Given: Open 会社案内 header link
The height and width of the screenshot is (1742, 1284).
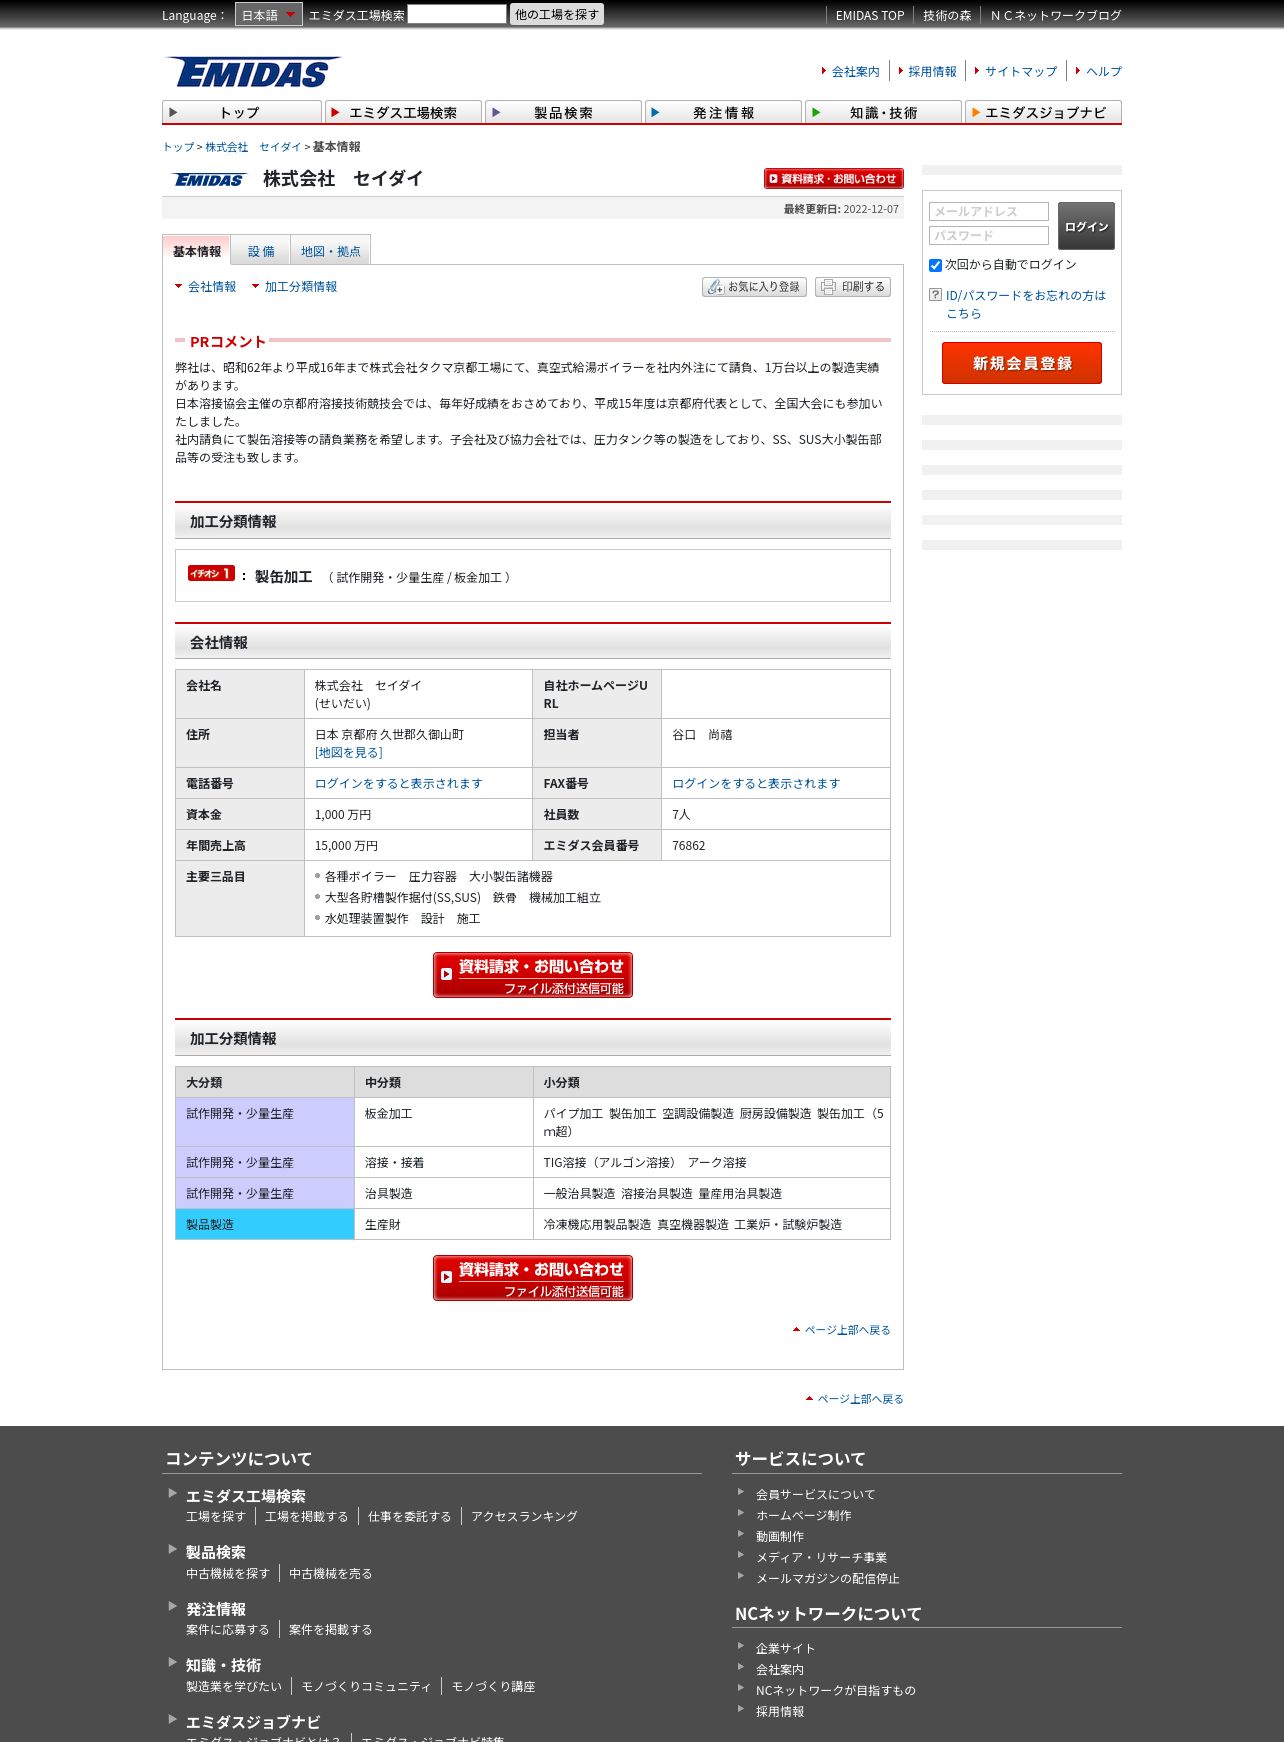Looking at the screenshot, I should click(855, 71).
